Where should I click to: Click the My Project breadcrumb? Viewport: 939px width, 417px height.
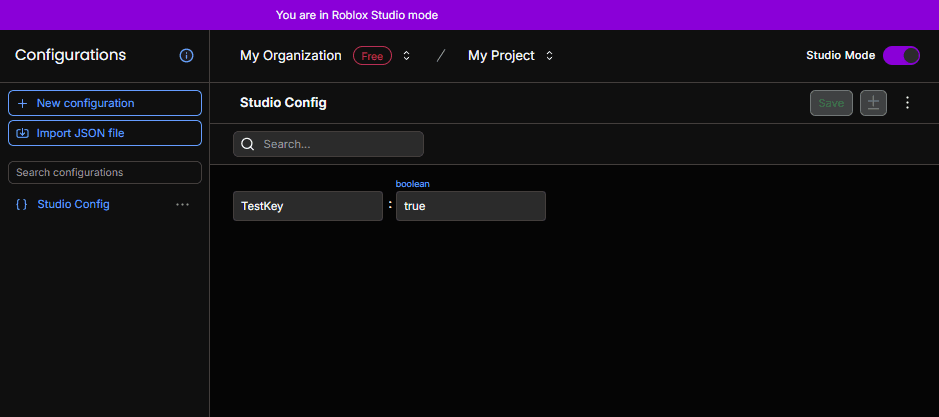click(x=501, y=56)
